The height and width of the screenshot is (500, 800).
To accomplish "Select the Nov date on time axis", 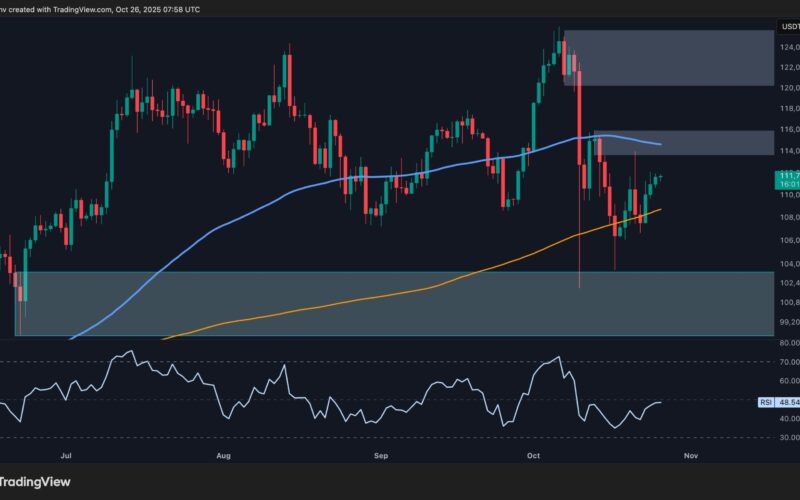I will tap(691, 453).
